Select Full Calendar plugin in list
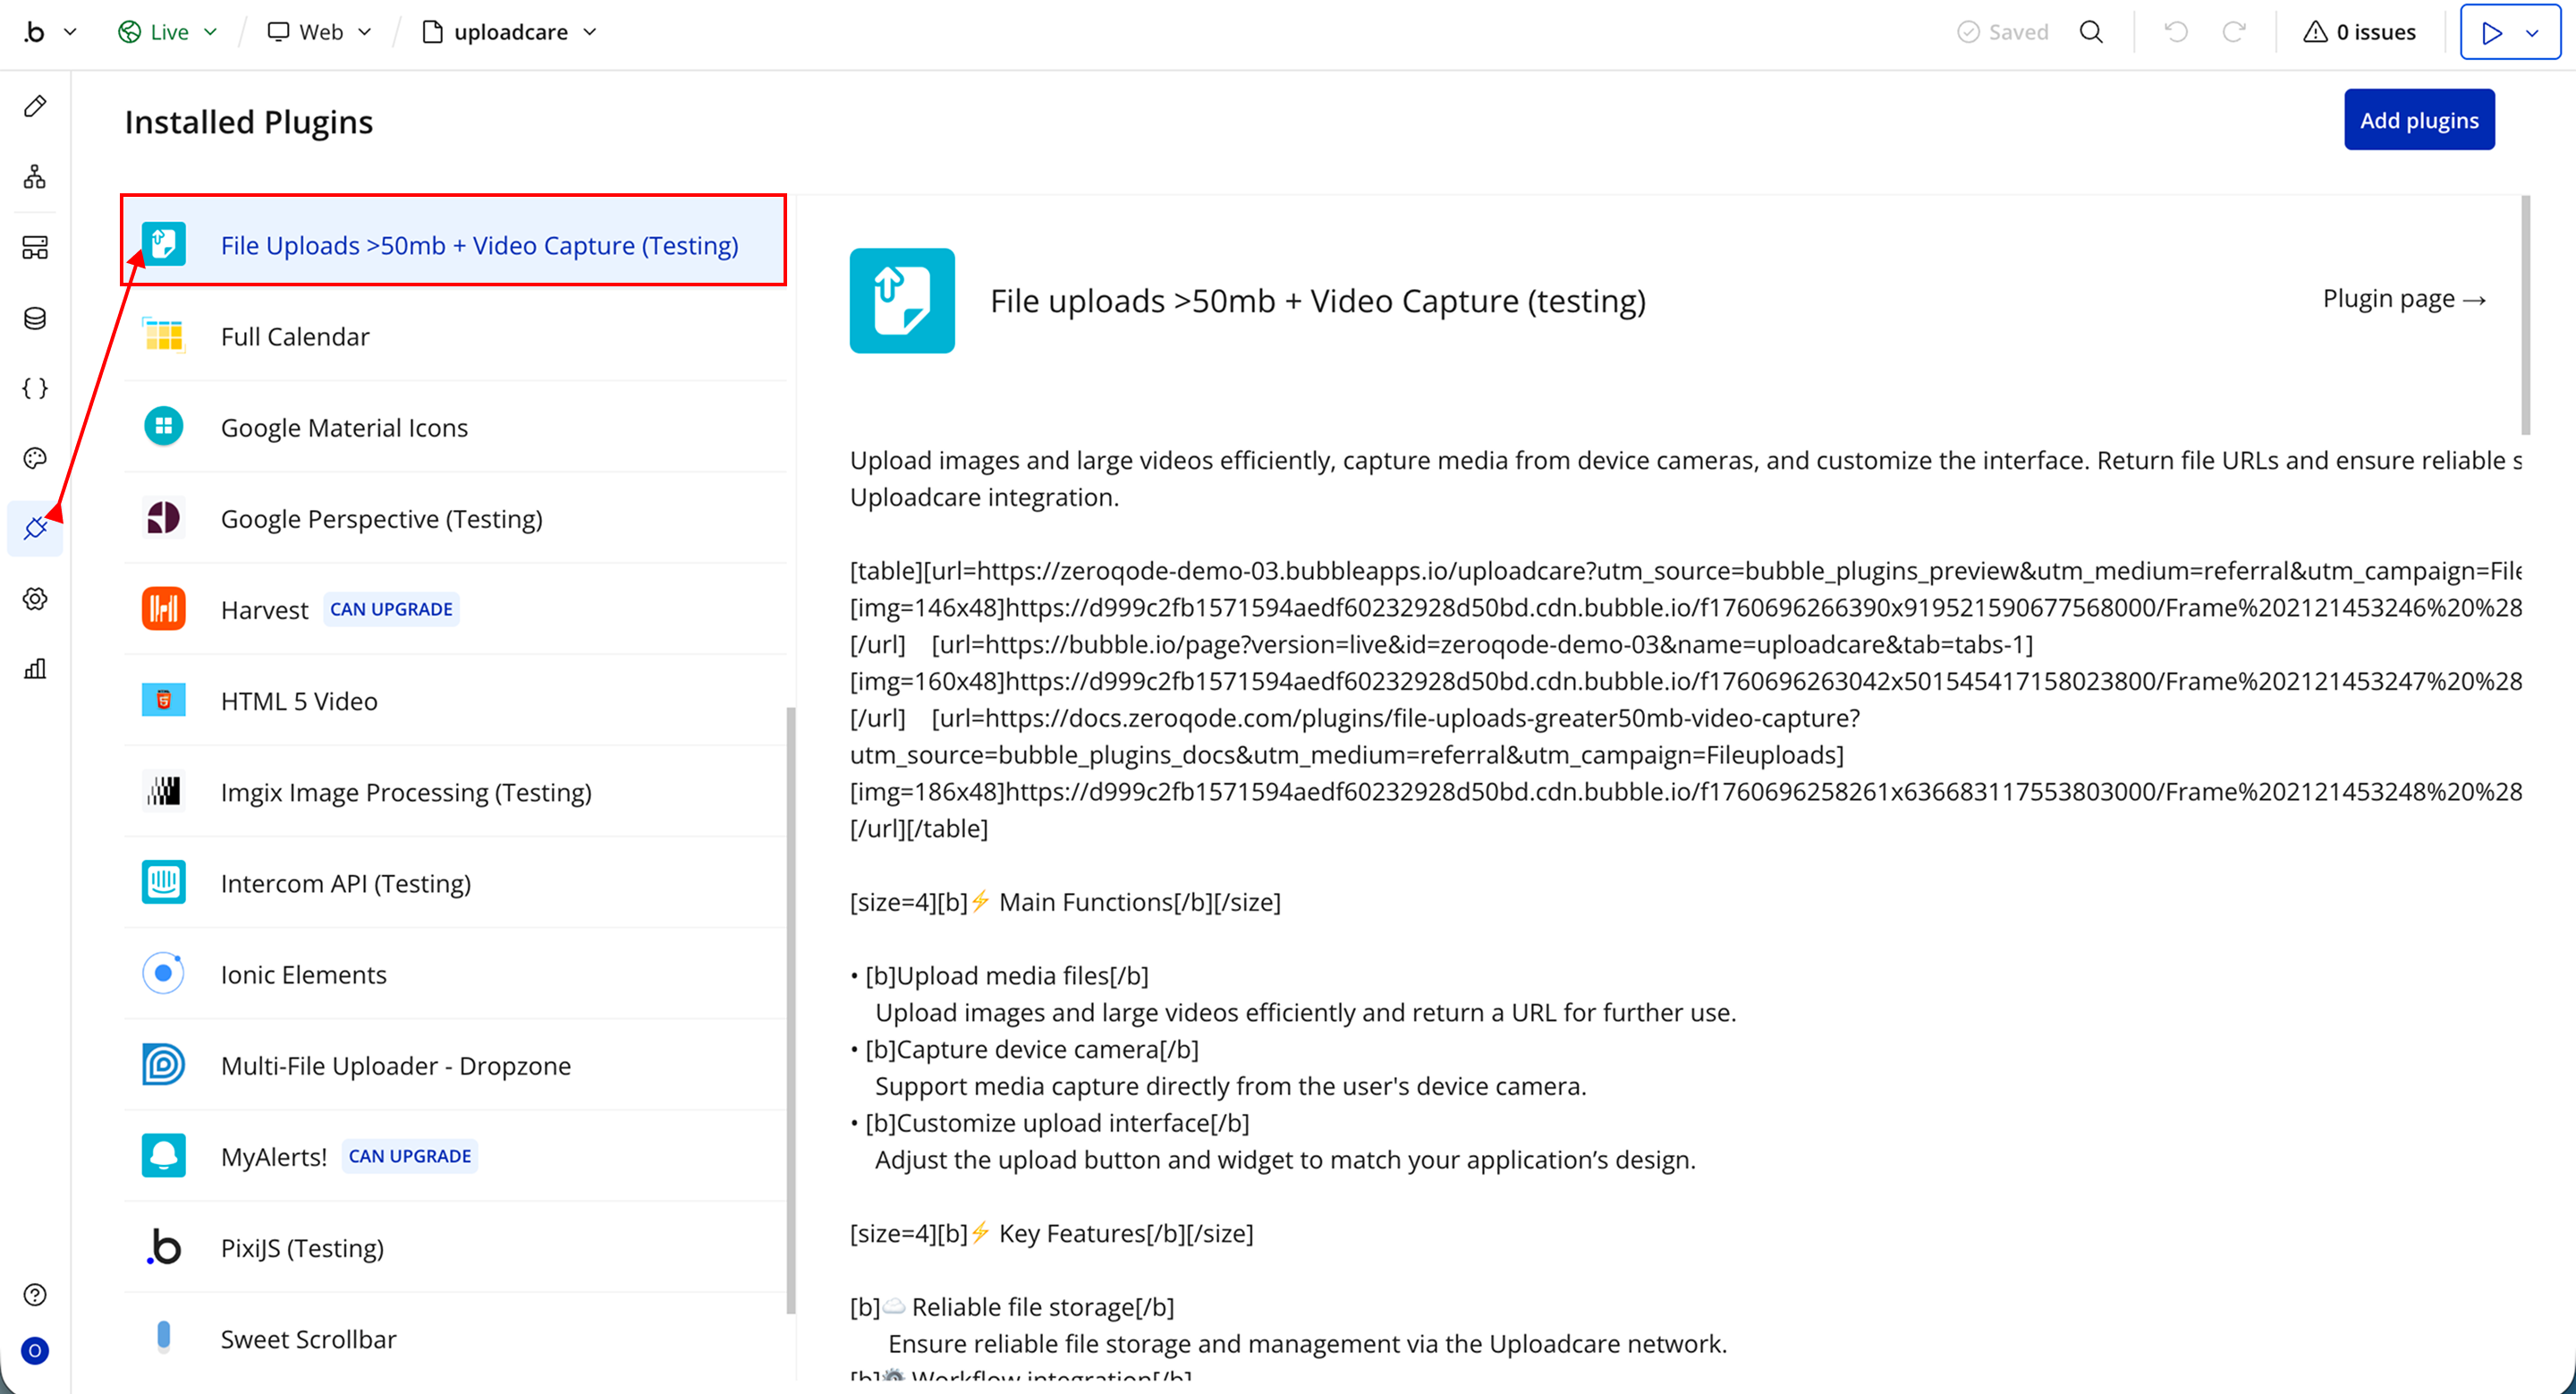This screenshot has height=1394, width=2576. pyautogui.click(x=295, y=336)
